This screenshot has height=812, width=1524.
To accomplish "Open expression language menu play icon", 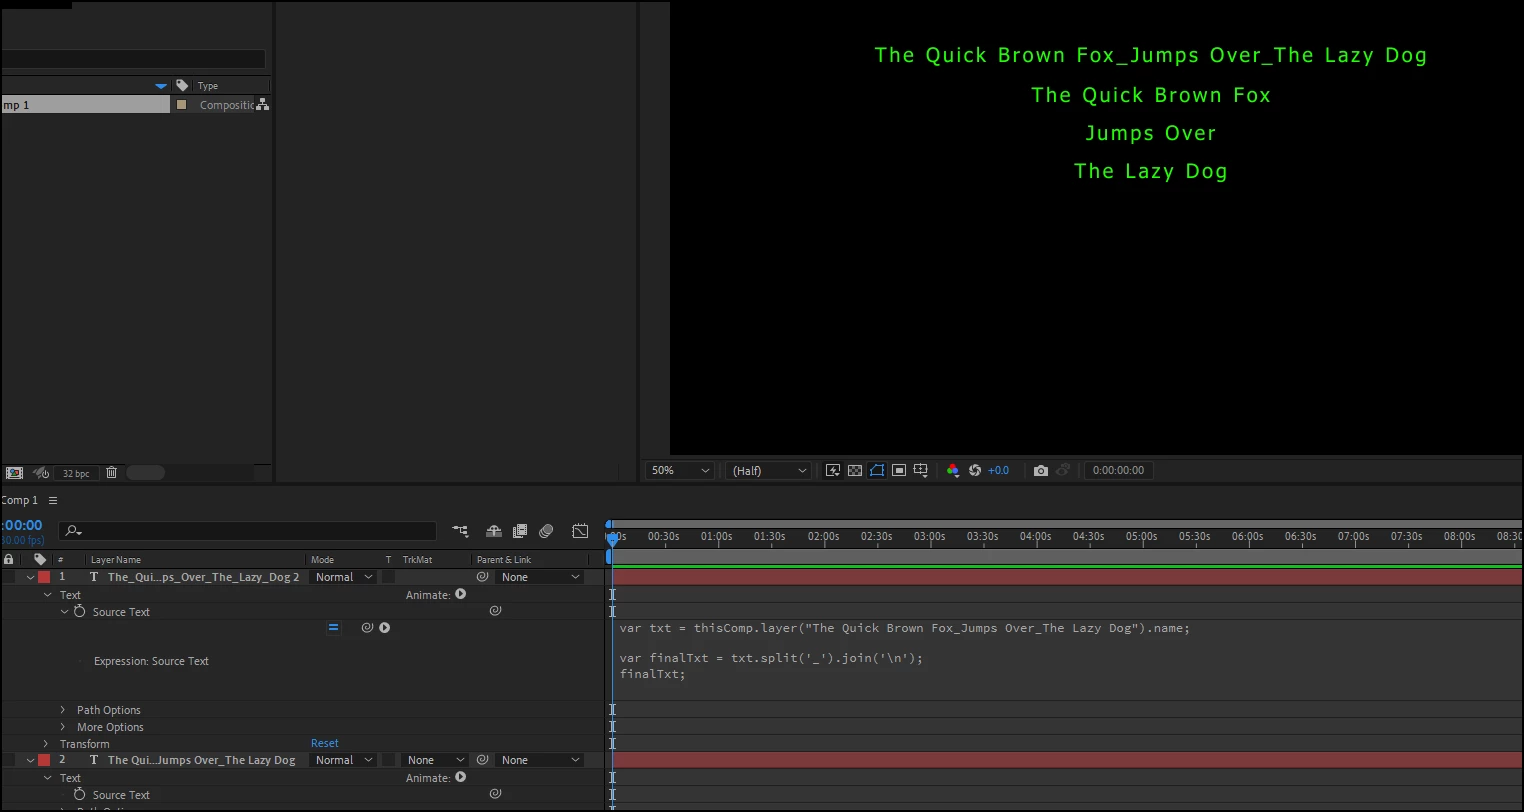I will (x=385, y=628).
